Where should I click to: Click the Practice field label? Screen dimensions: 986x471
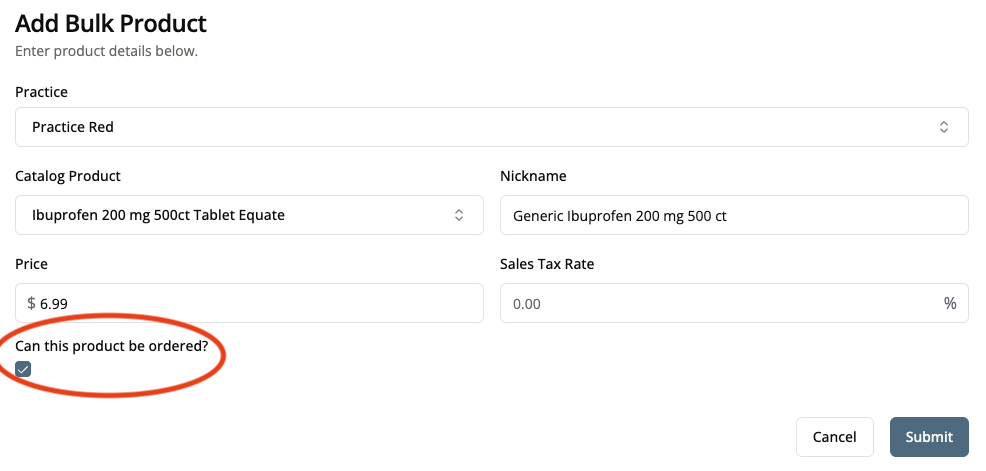click(x=42, y=92)
